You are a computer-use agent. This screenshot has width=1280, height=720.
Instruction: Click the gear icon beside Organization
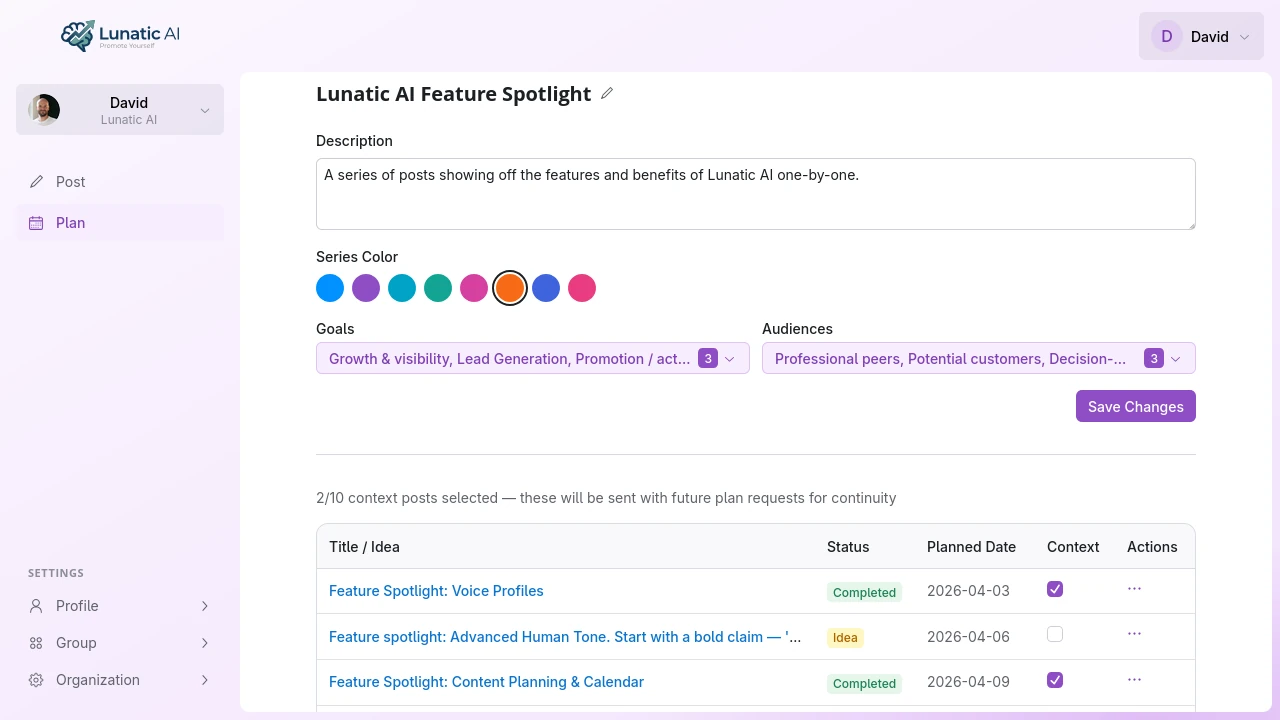pyautogui.click(x=36, y=680)
